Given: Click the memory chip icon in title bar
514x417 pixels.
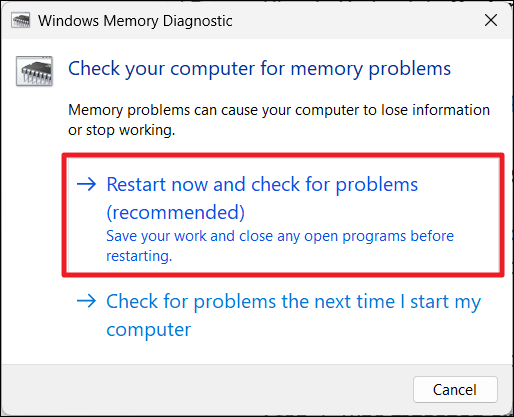Looking at the screenshot, I should coord(21,20).
